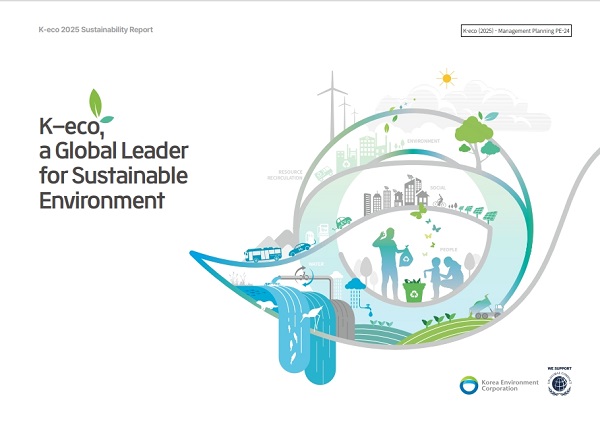
Task: Click the green leaf above K-eco title
Action: pos(97,101)
